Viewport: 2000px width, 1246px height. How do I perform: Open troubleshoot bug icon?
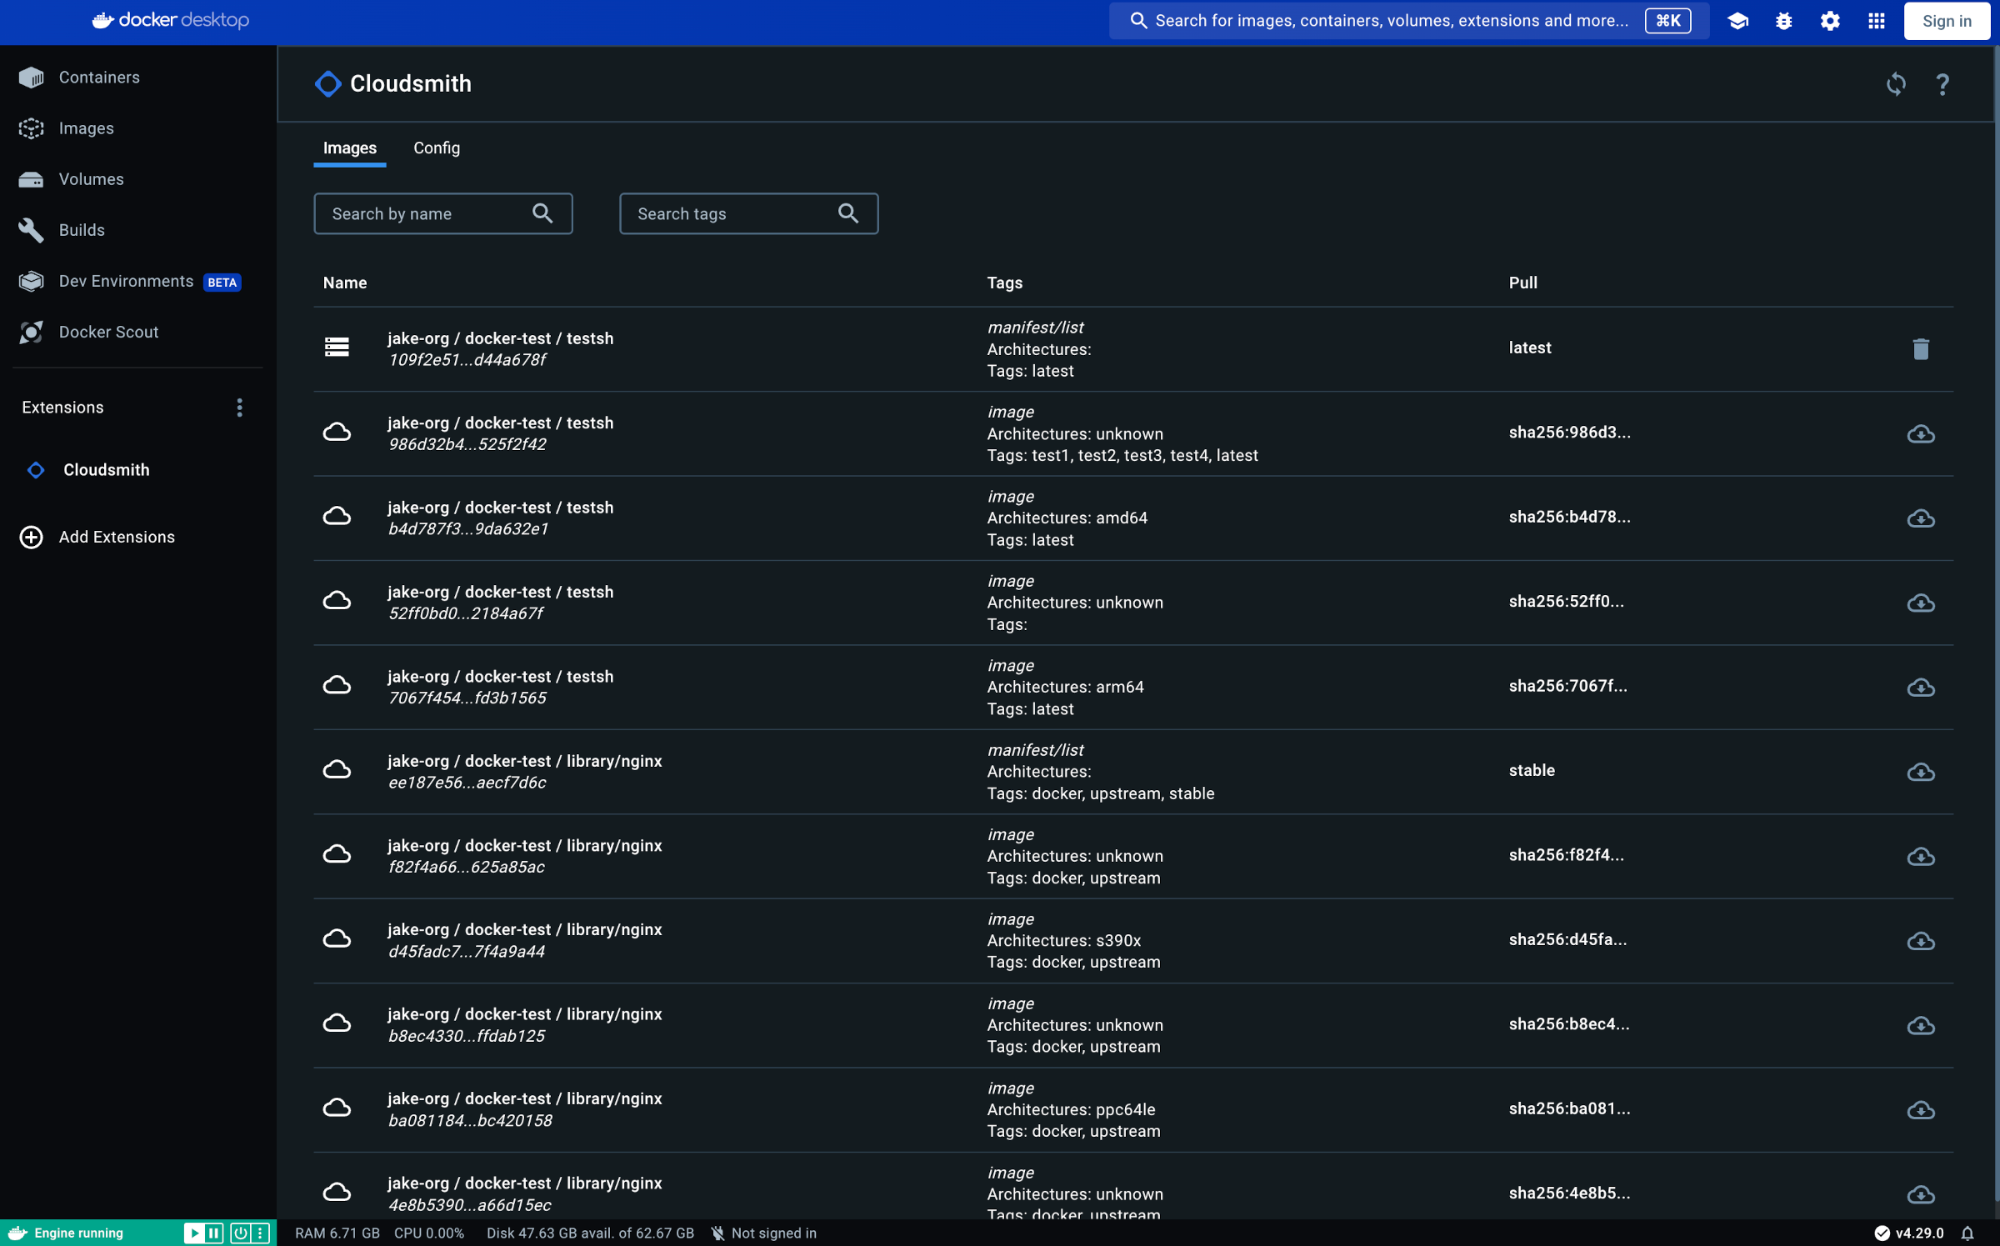tap(1783, 21)
